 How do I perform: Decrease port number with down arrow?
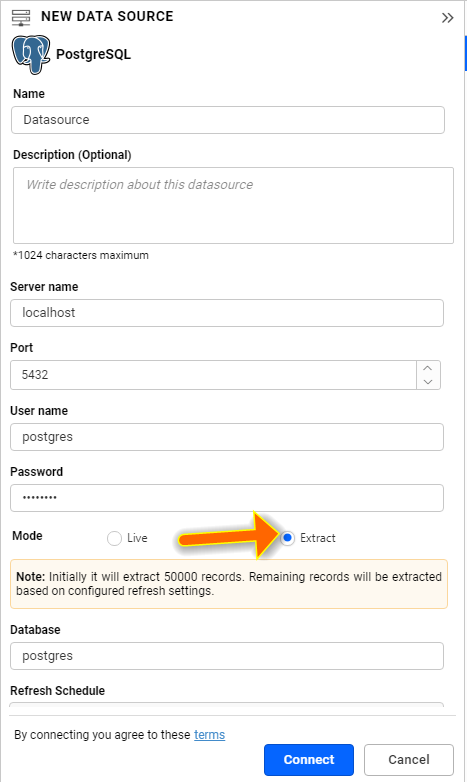coord(428,382)
